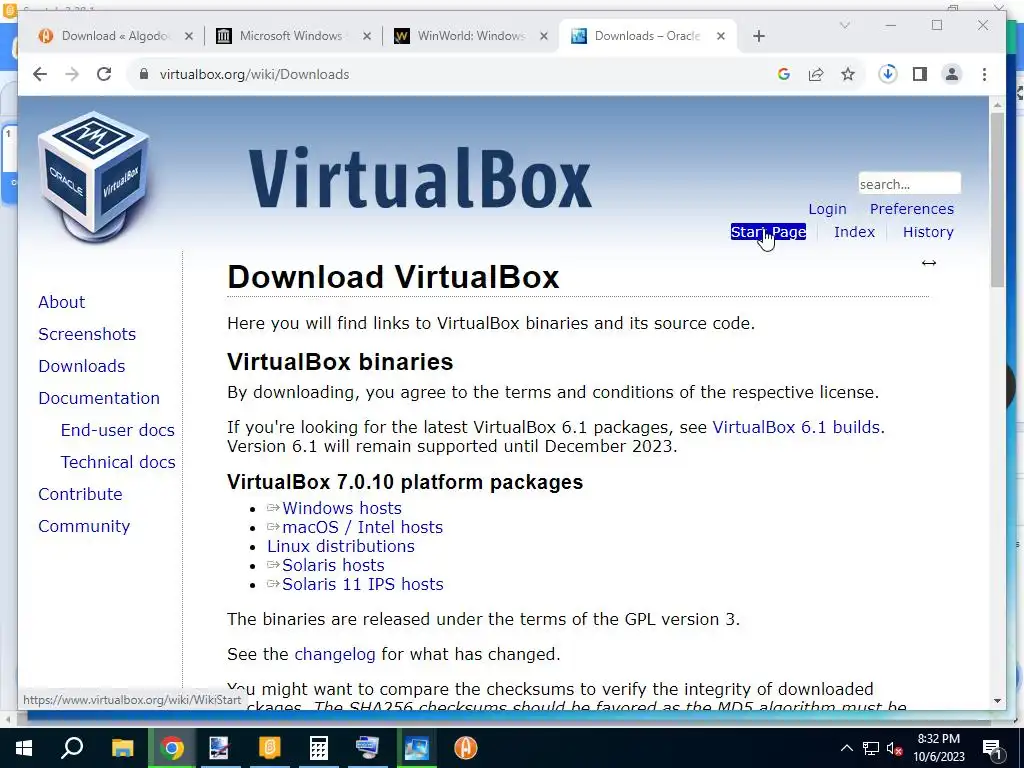Download Windows hosts package

tap(342, 508)
